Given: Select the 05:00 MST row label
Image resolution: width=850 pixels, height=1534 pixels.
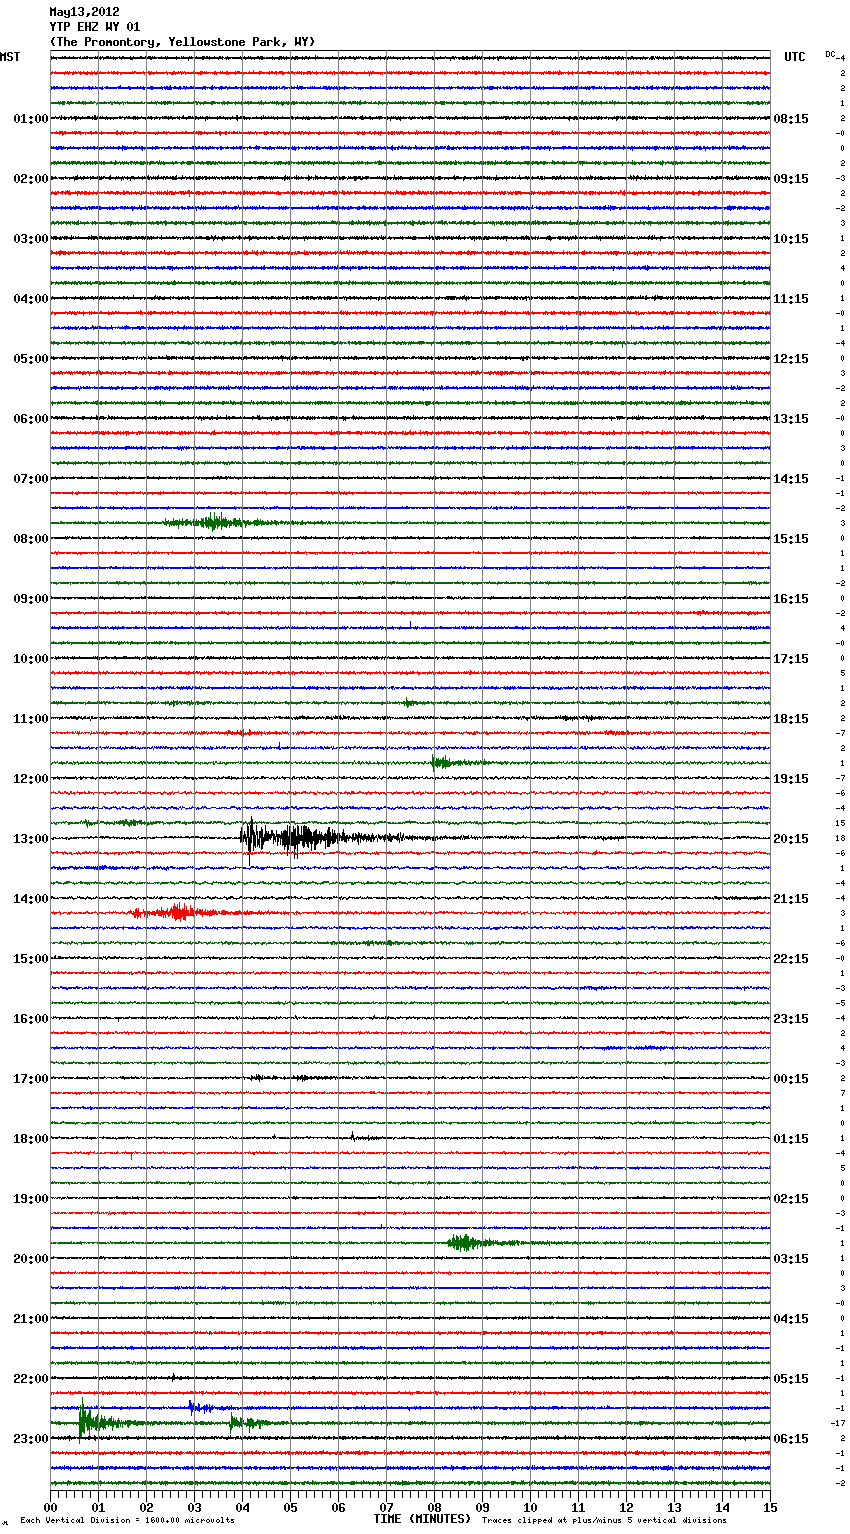Looking at the screenshot, I should 31,359.
